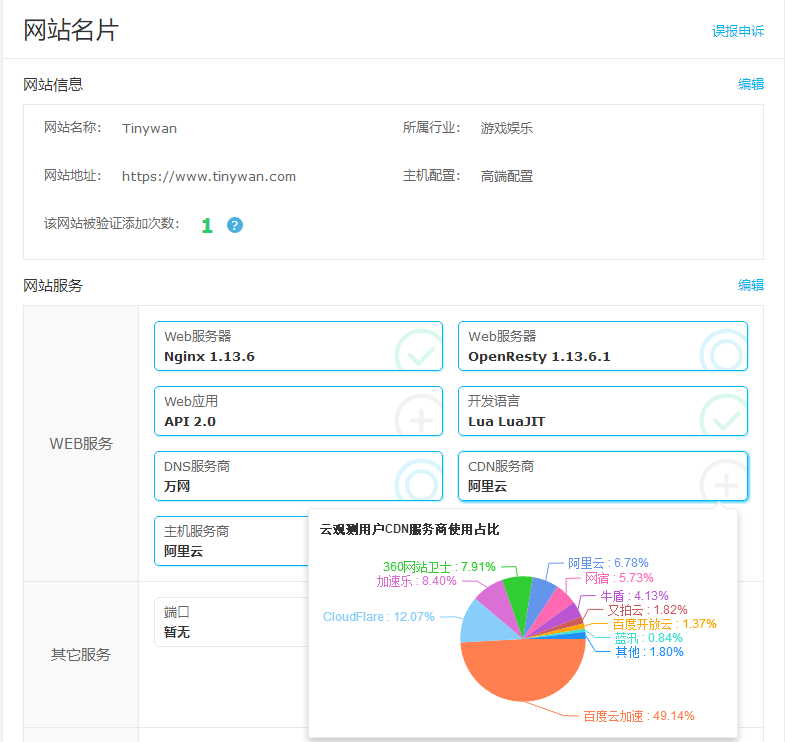Click plus icon on Web应用 API 2.0 card

(x=420, y=416)
